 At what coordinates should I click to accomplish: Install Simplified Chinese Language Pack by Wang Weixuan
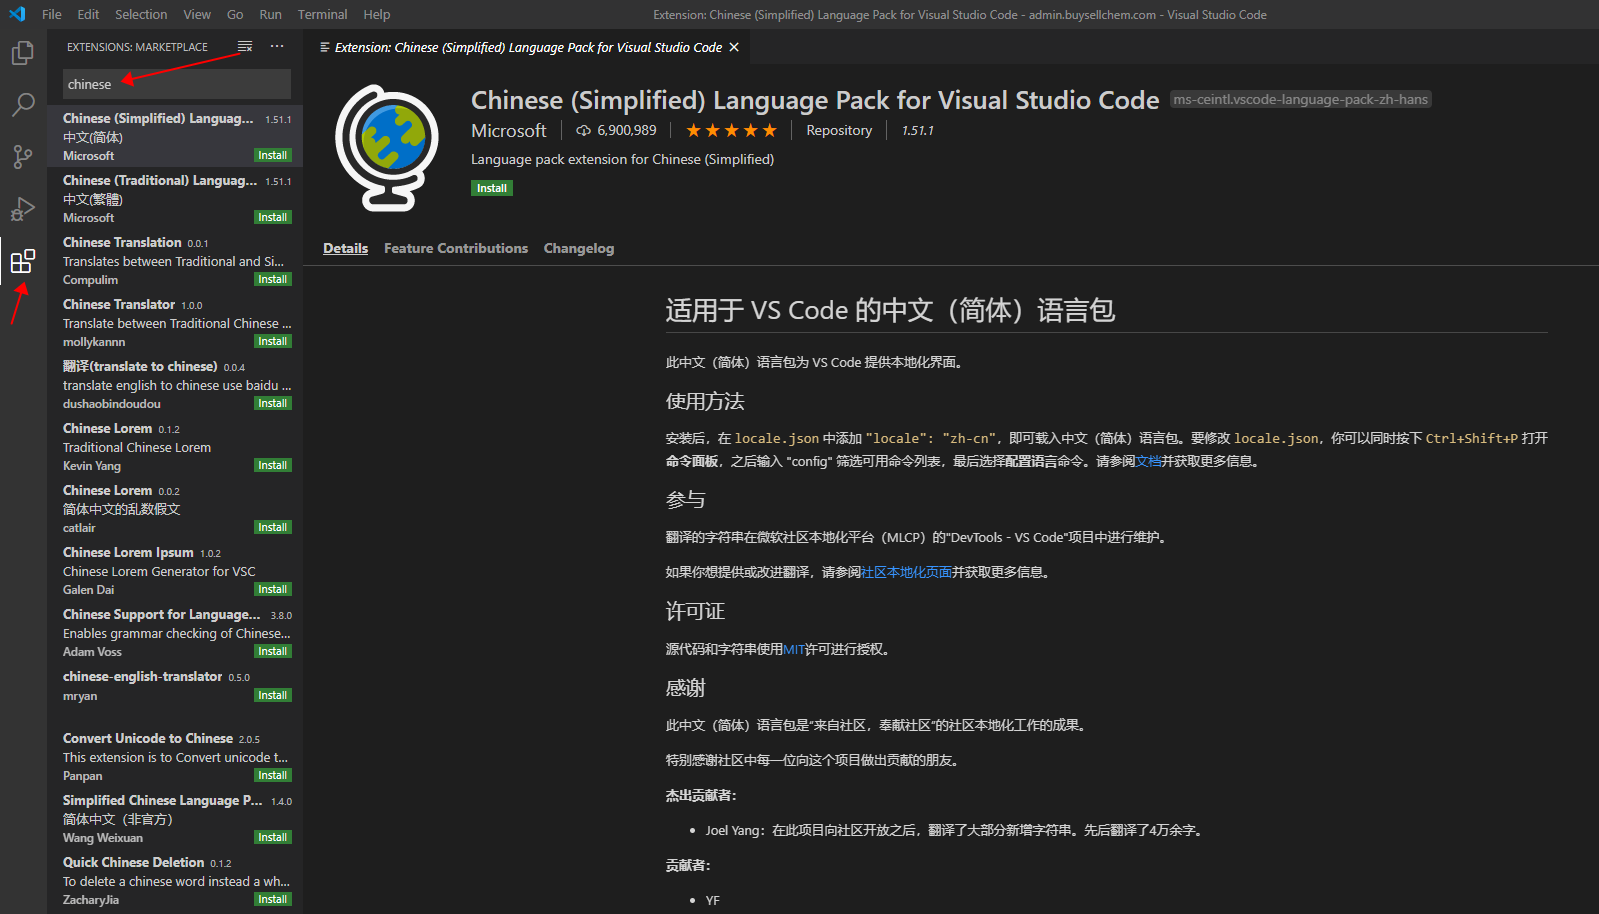point(272,837)
